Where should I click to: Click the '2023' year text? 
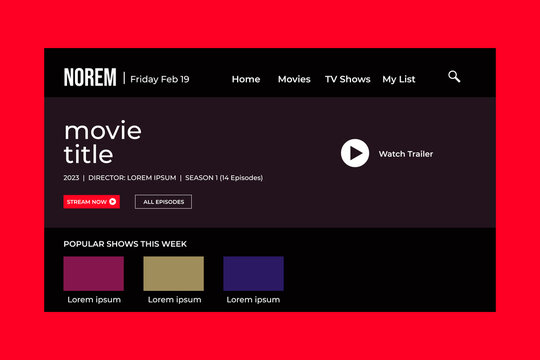click(x=71, y=178)
